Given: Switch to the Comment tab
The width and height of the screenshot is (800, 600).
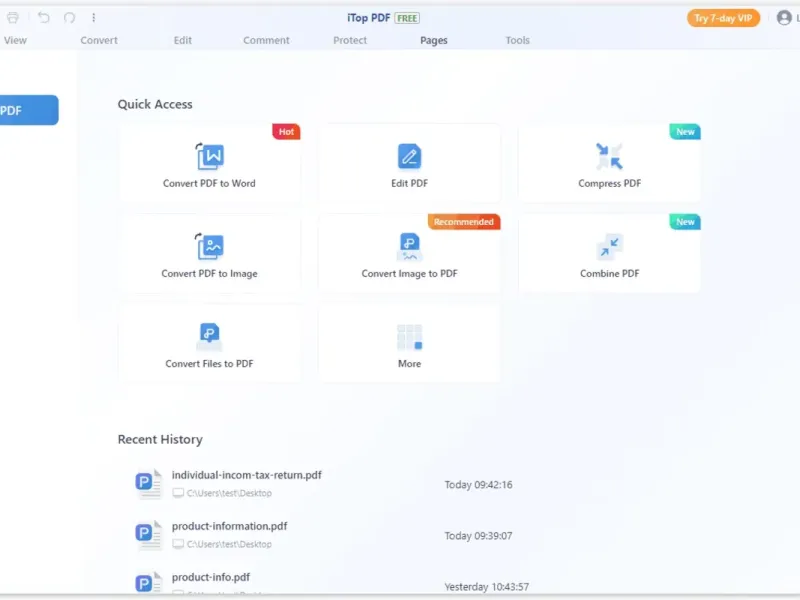Looking at the screenshot, I should [x=266, y=40].
